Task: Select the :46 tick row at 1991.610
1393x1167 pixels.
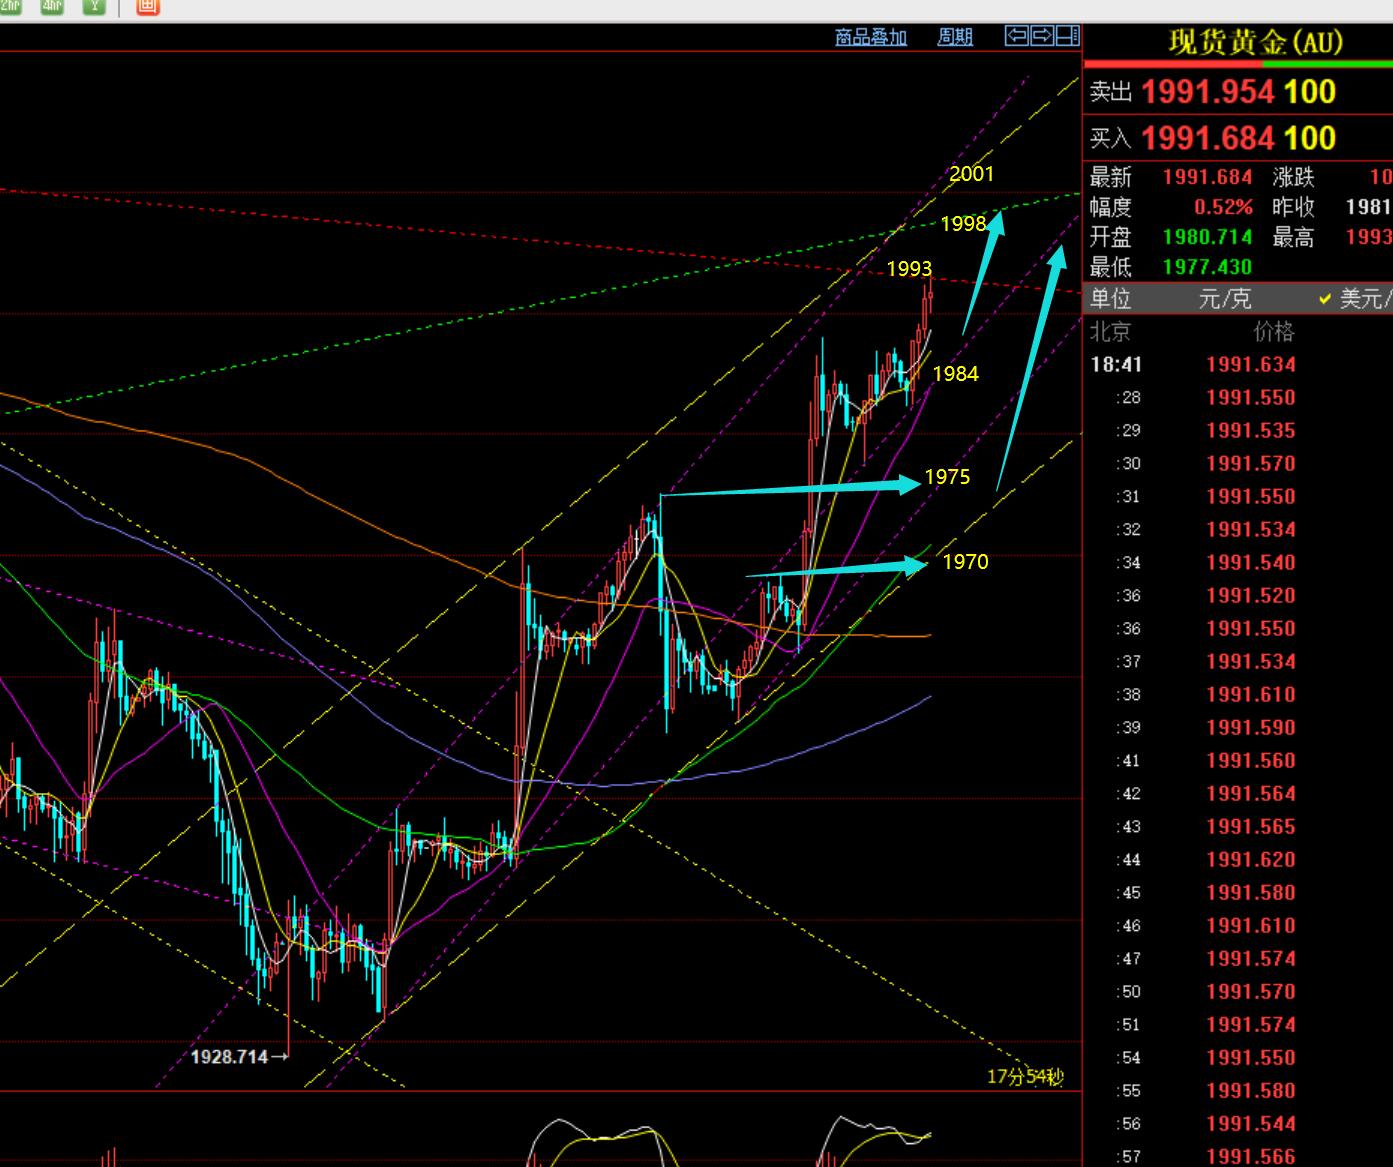Action: coord(1238,925)
